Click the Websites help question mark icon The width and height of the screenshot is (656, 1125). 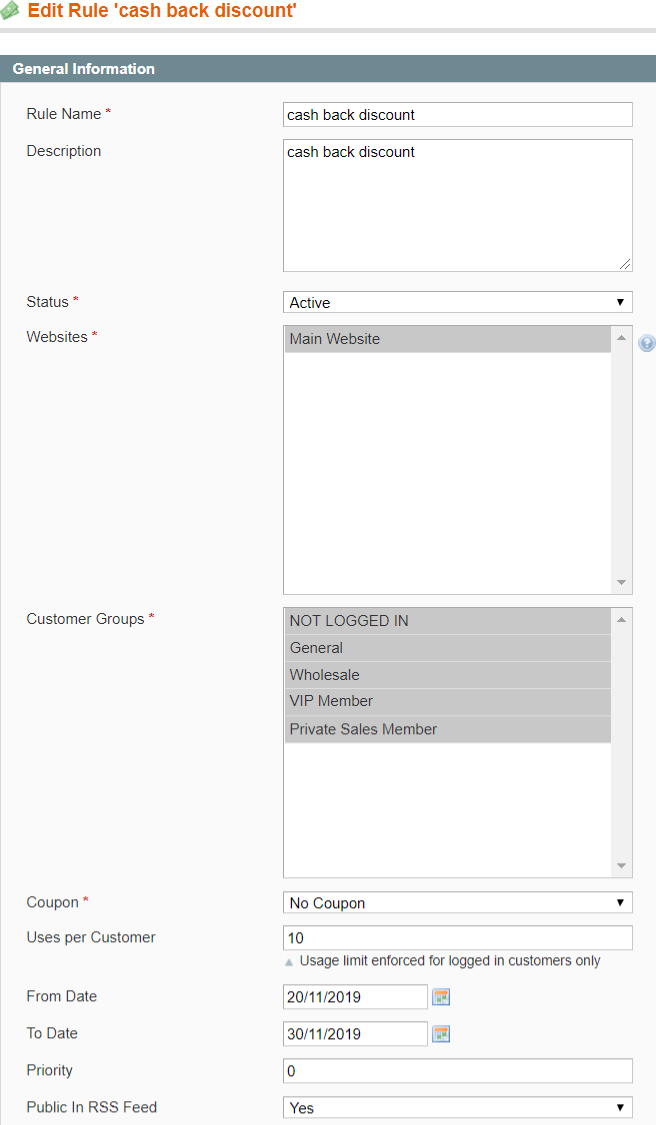(647, 343)
